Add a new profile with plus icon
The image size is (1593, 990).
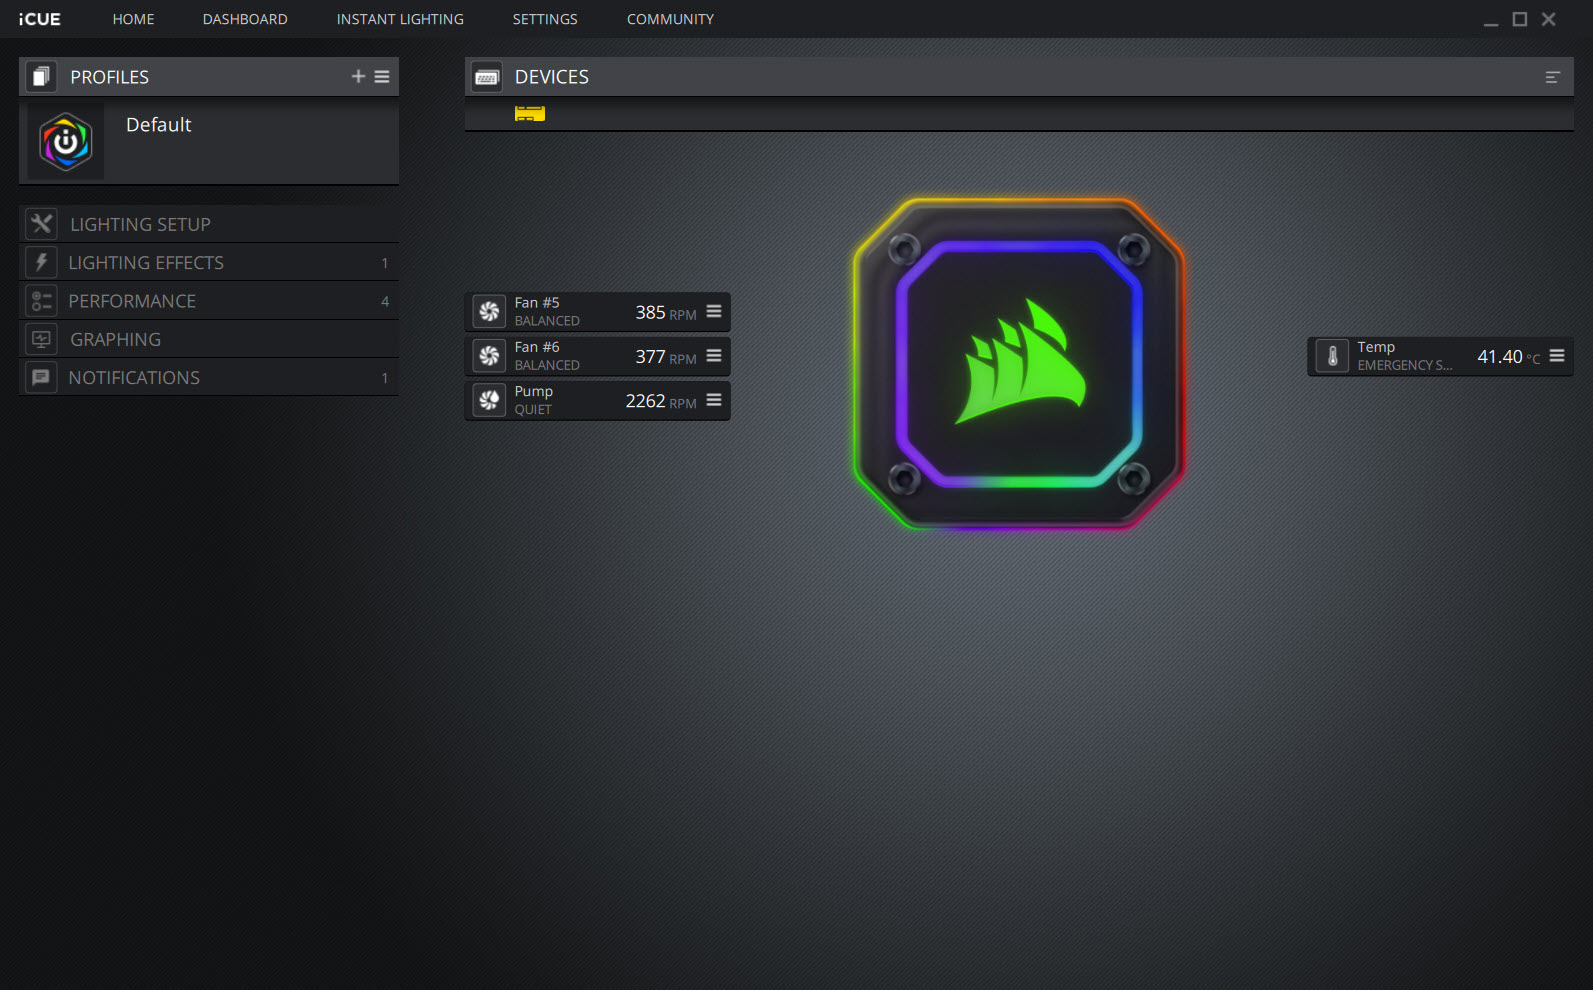pos(358,76)
